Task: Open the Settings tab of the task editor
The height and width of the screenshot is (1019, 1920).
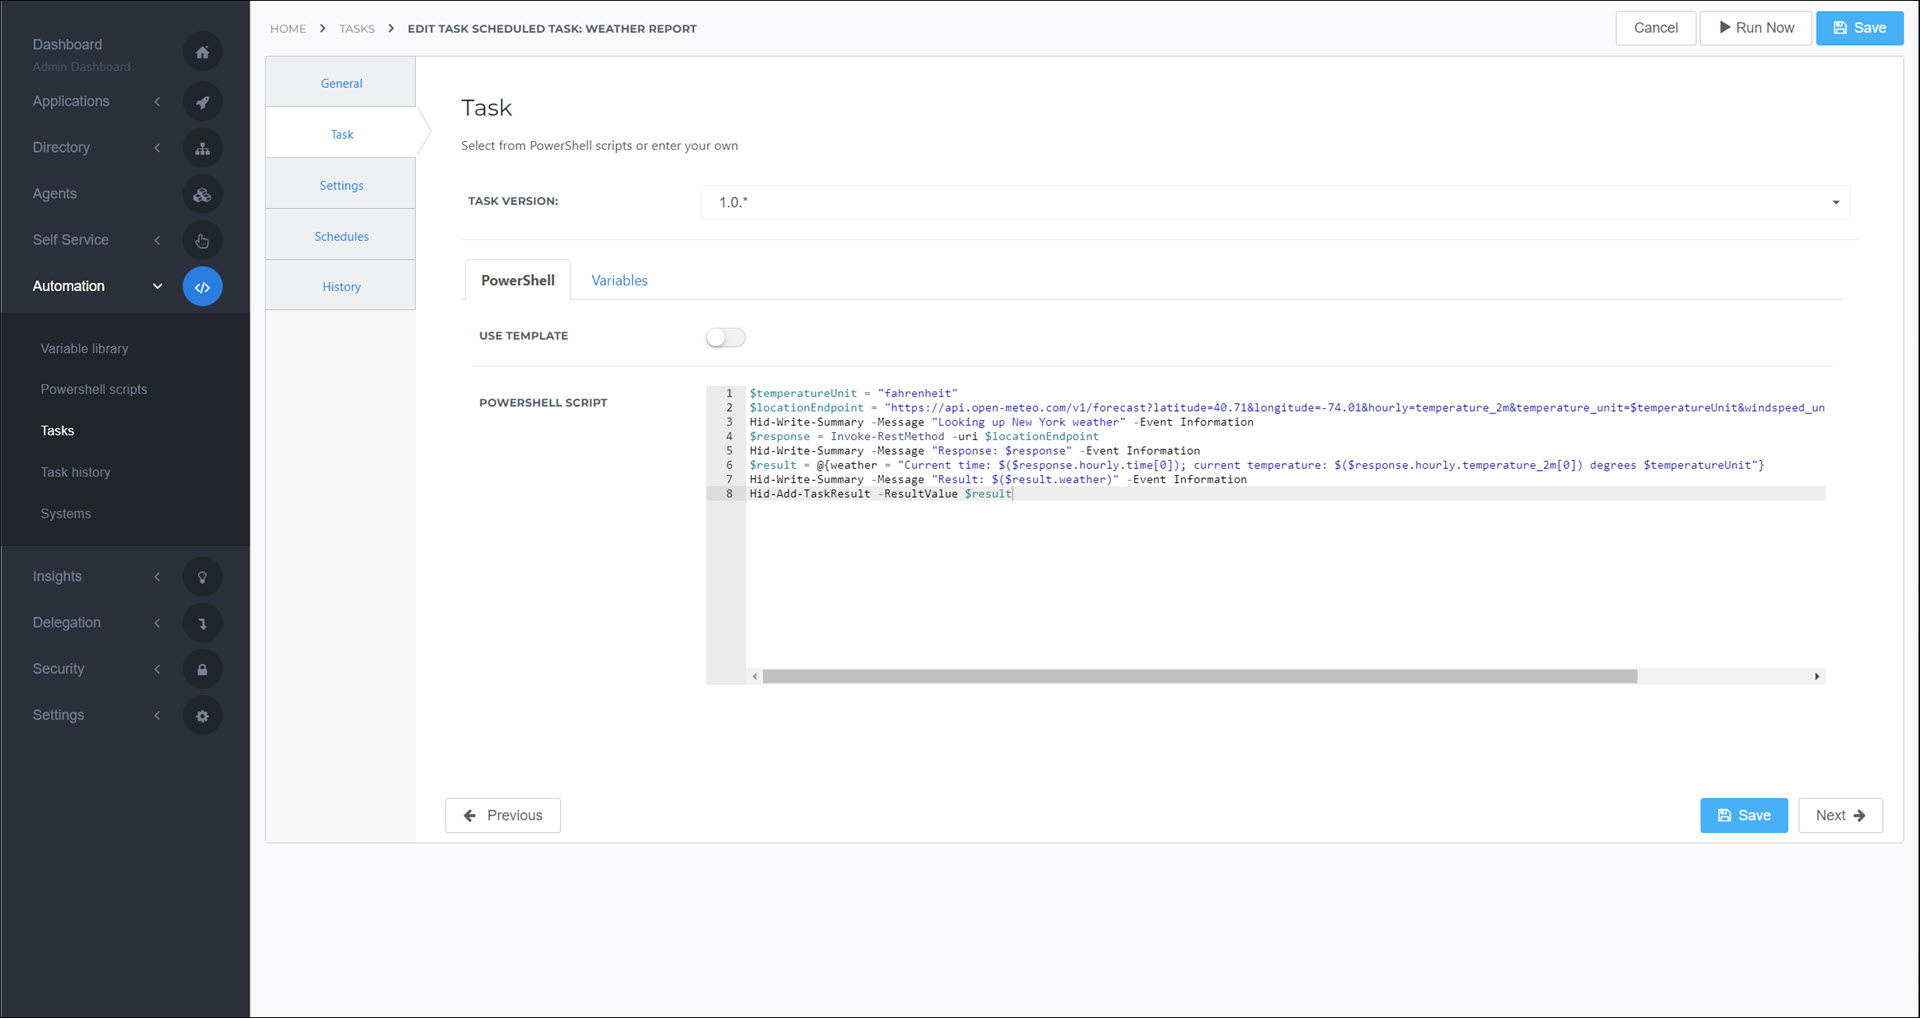Action: (341, 185)
